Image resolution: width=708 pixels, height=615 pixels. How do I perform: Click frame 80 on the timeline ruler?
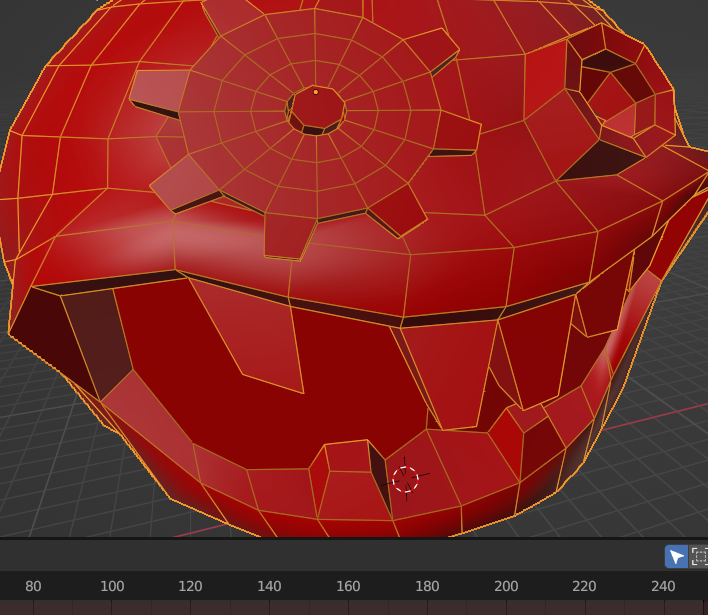pyautogui.click(x=33, y=586)
